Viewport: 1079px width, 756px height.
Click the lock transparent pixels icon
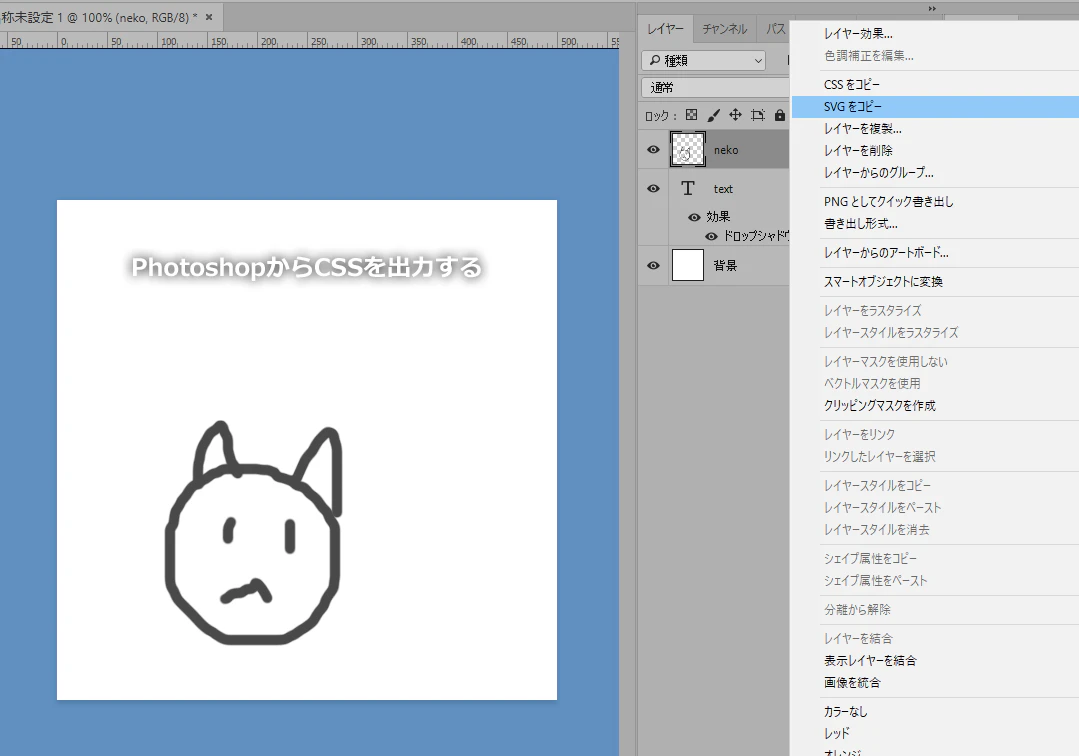692,115
